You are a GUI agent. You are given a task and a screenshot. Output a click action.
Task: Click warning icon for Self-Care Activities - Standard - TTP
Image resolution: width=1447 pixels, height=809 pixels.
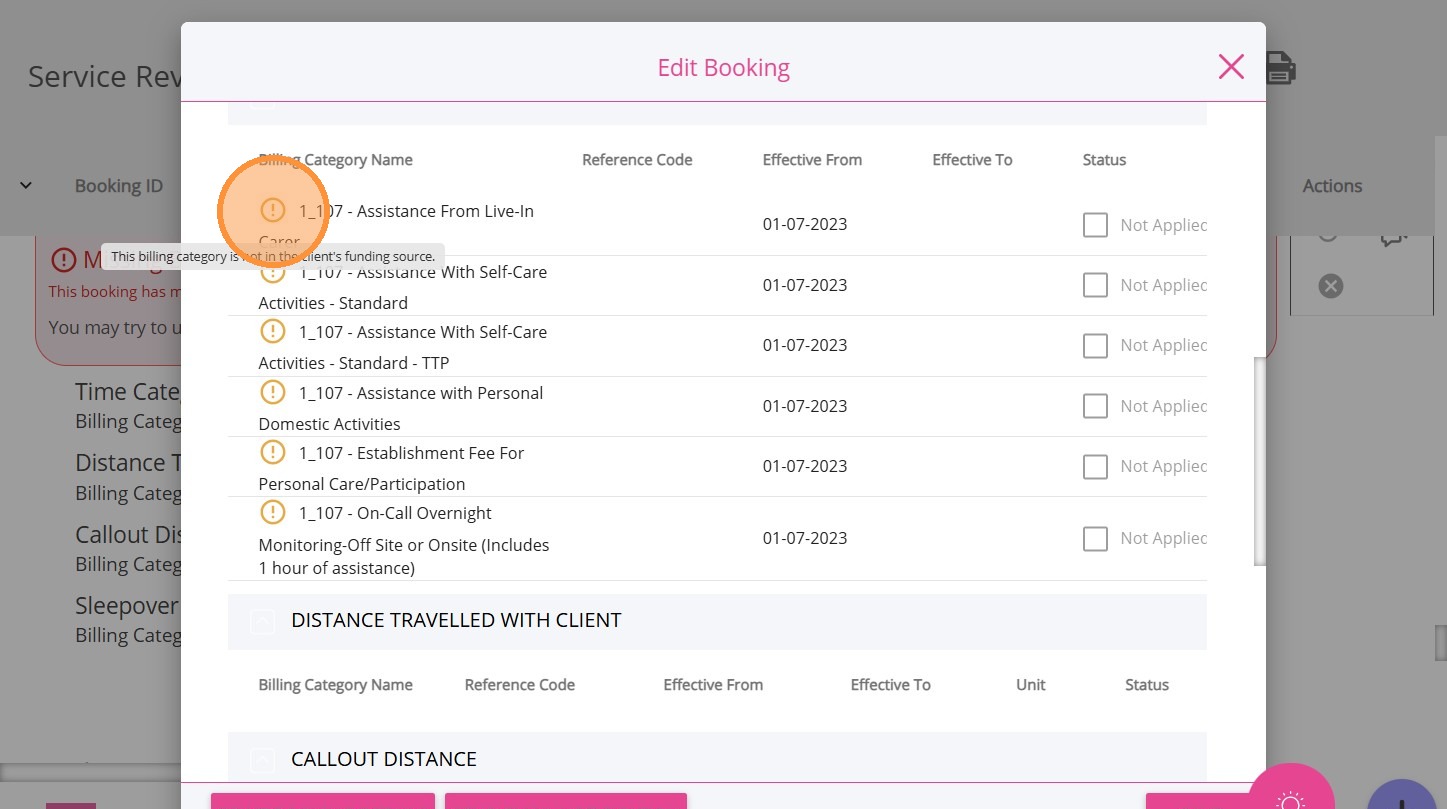272,331
